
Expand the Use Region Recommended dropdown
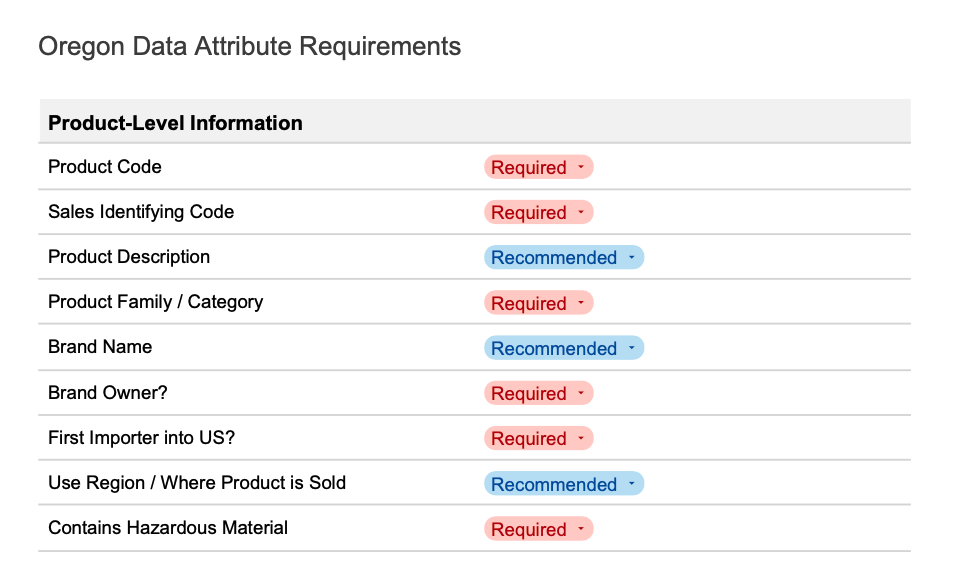click(x=563, y=483)
